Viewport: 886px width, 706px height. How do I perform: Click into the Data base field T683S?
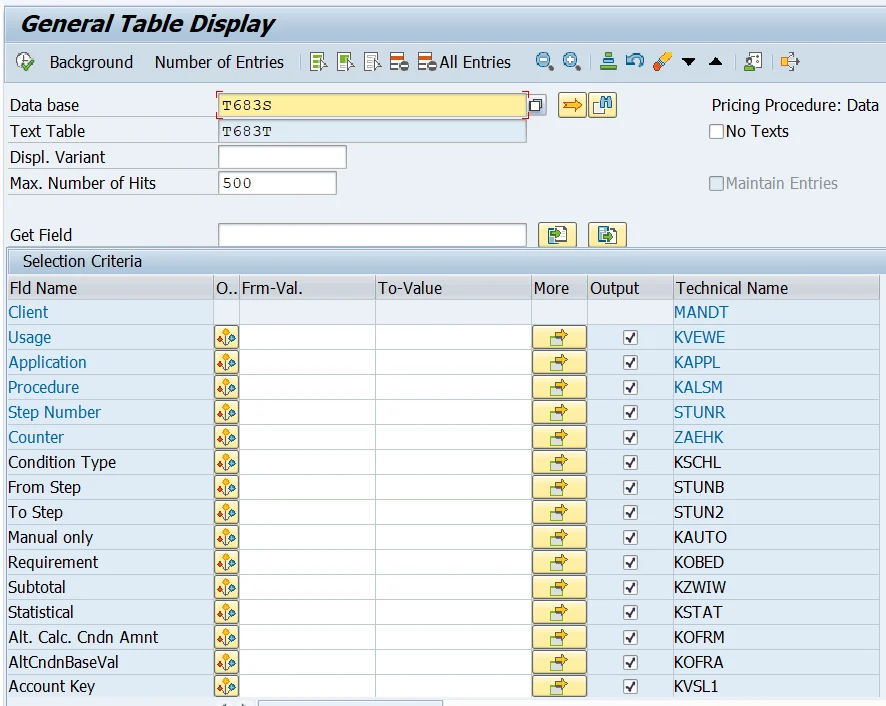pyautogui.click(x=372, y=105)
